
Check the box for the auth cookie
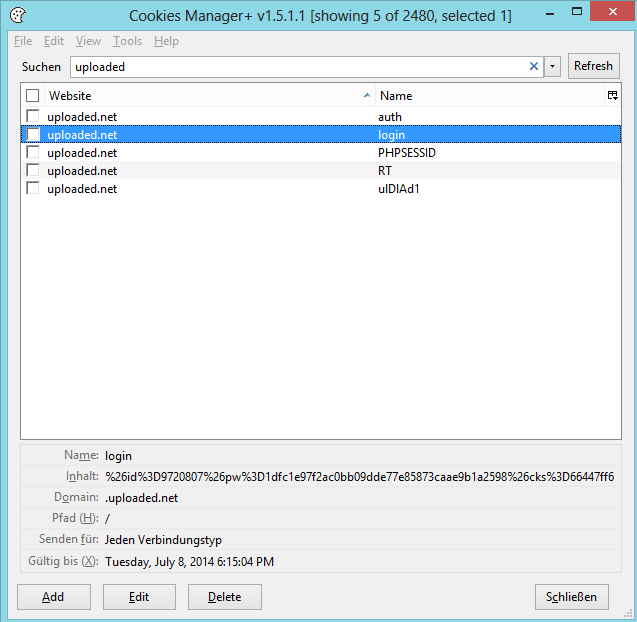click(x=32, y=116)
